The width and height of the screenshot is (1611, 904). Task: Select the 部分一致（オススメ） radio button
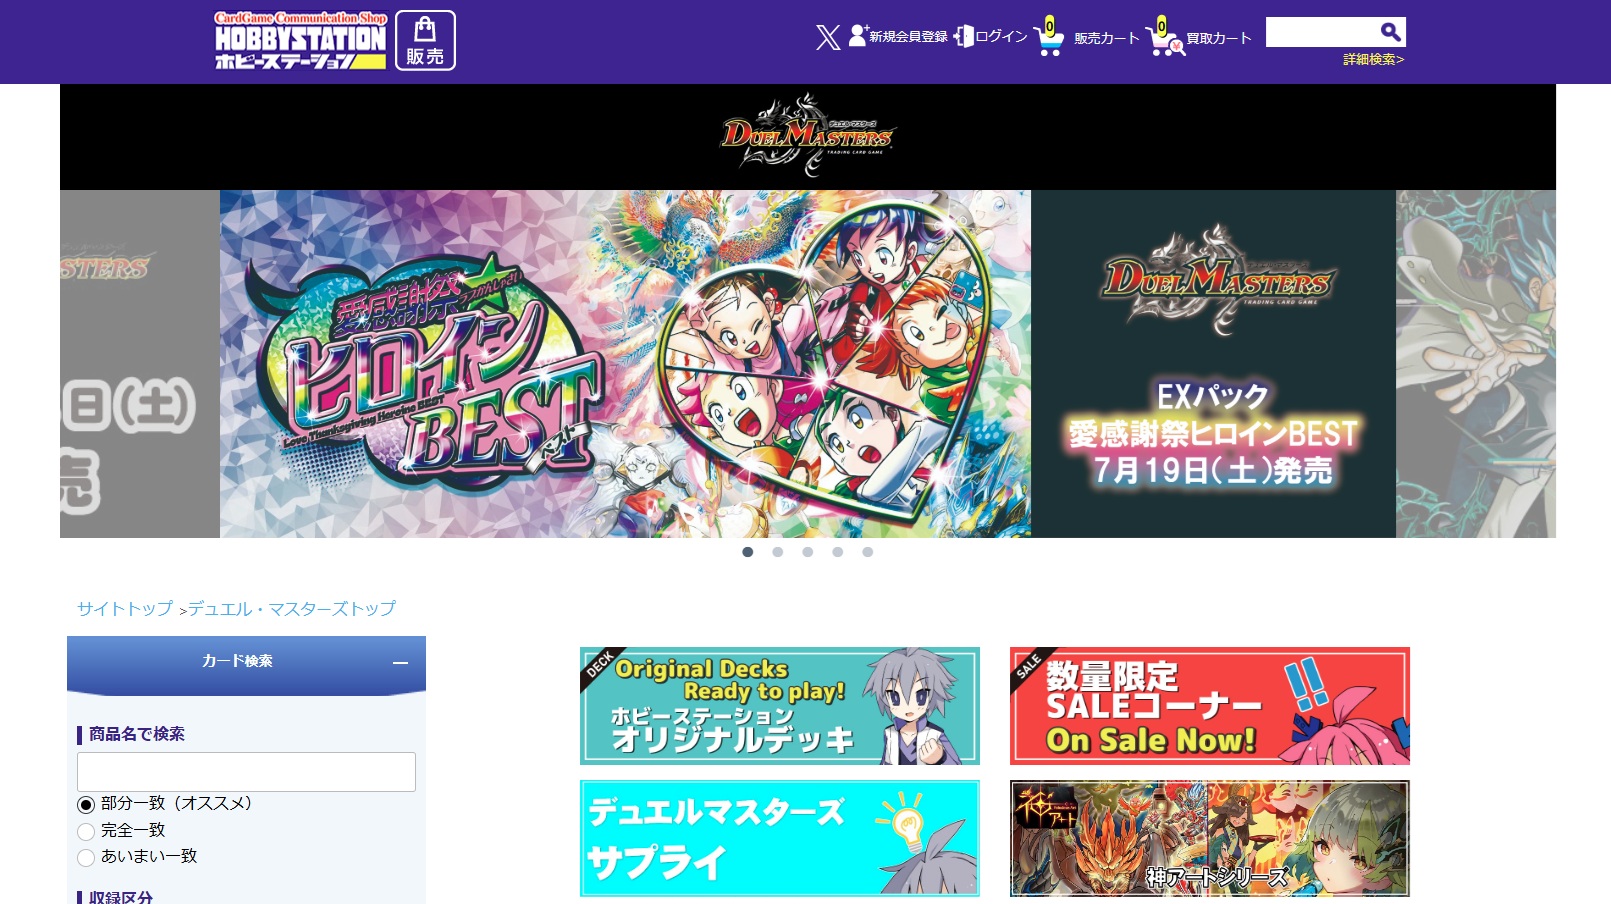tap(86, 805)
